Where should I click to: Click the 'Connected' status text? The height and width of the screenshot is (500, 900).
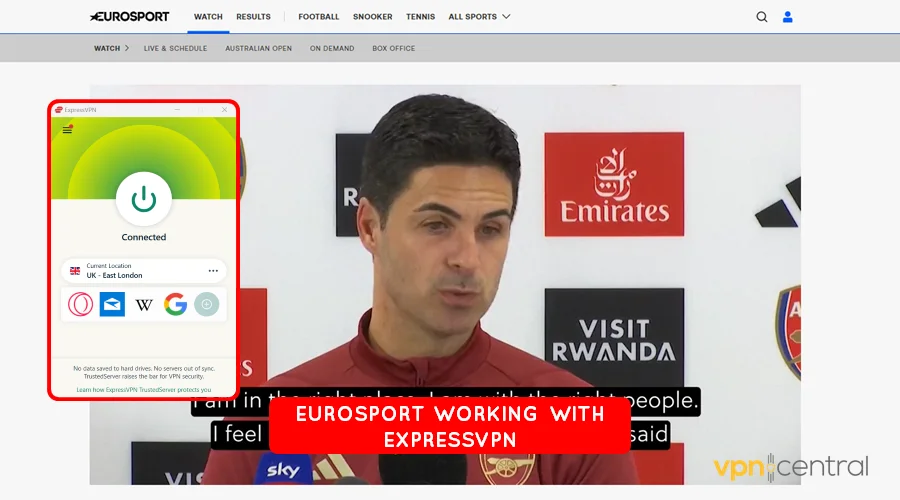143,237
